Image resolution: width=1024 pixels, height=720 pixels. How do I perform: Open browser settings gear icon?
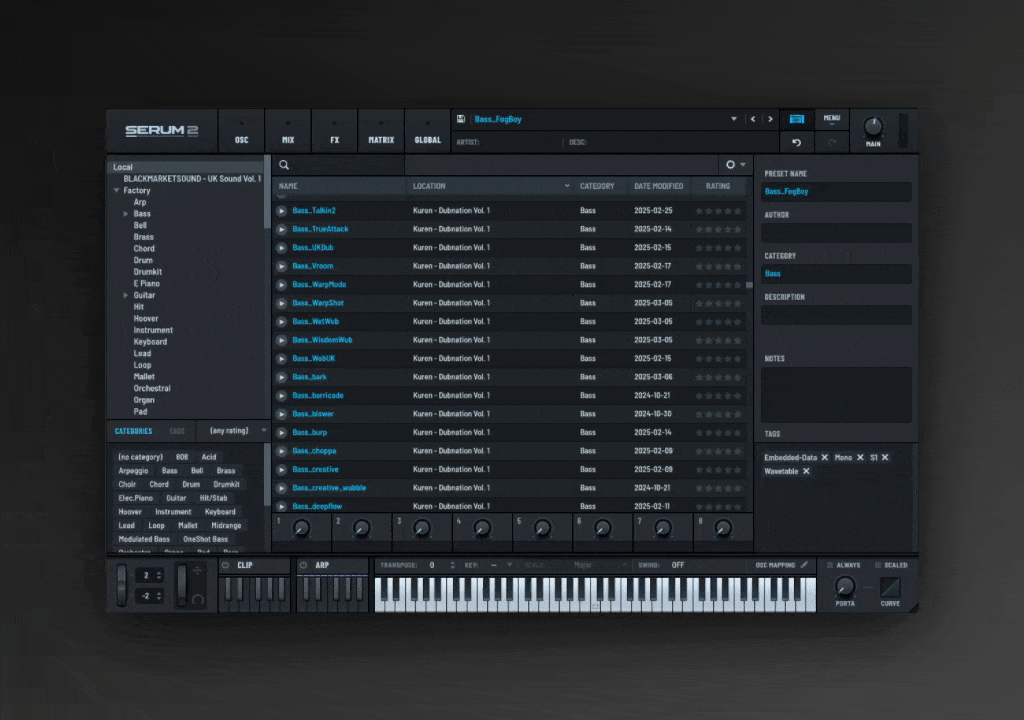coord(731,165)
